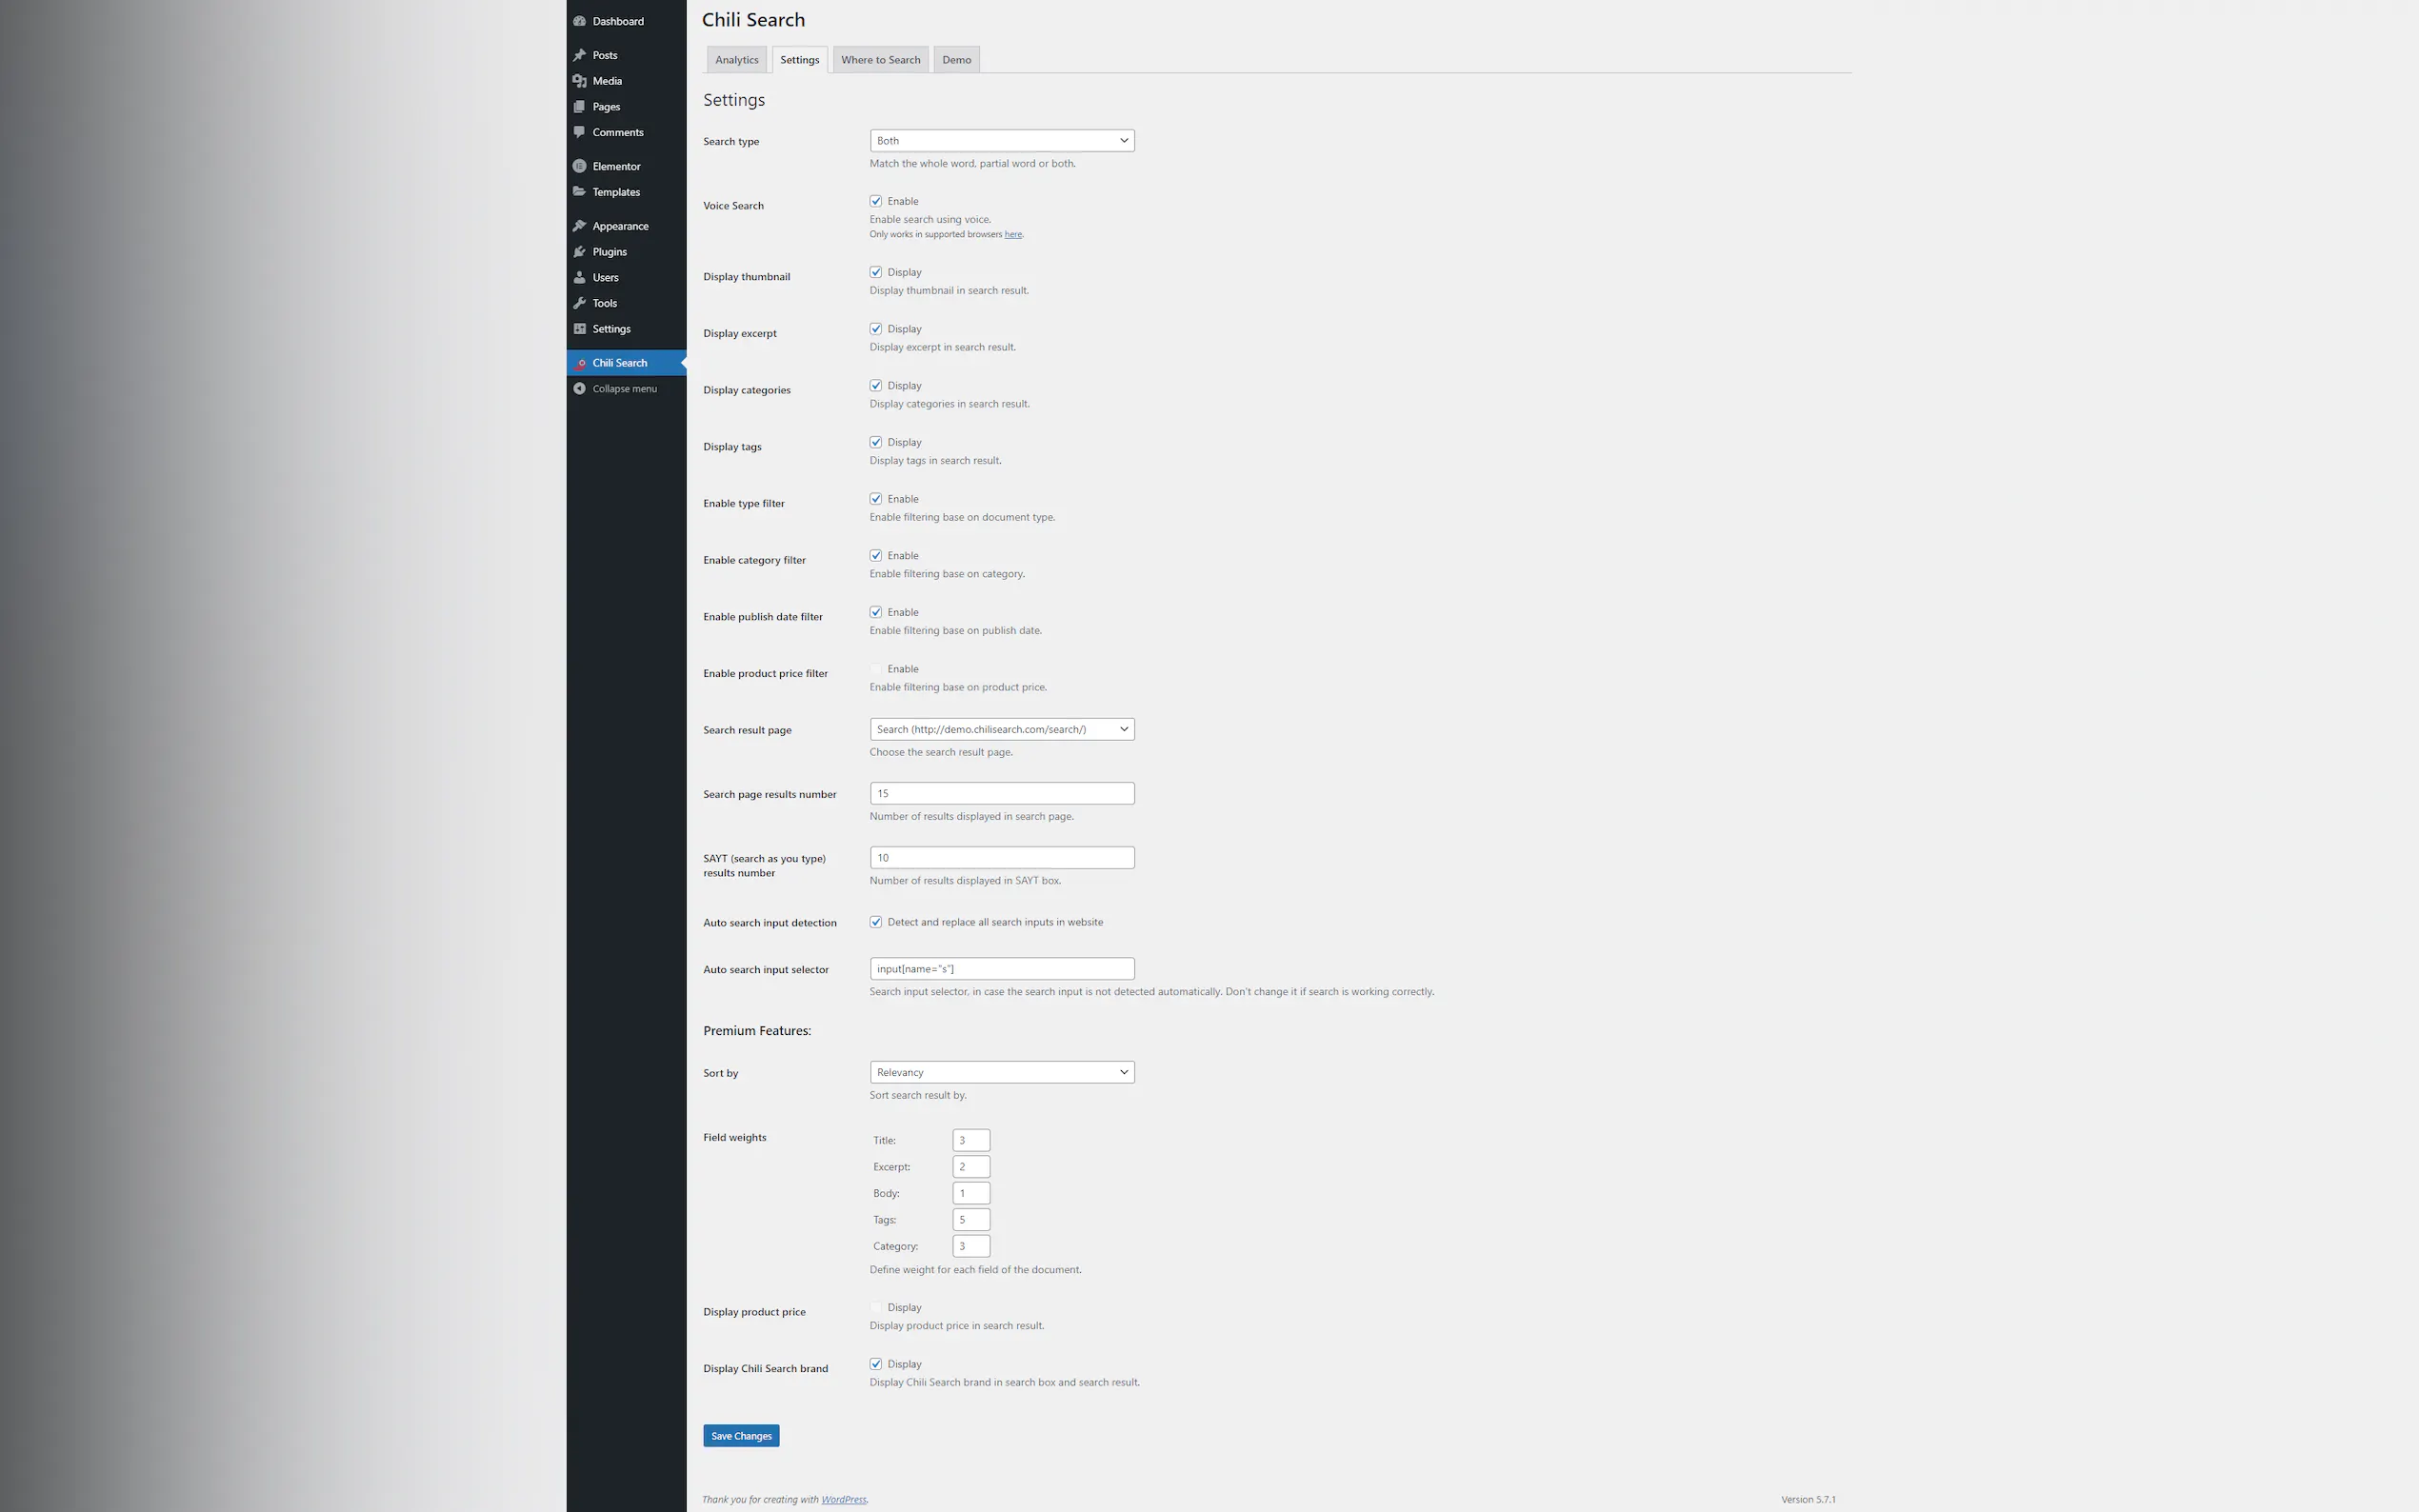Click the Media library icon
This screenshot has height=1512, width=2419.
(579, 81)
